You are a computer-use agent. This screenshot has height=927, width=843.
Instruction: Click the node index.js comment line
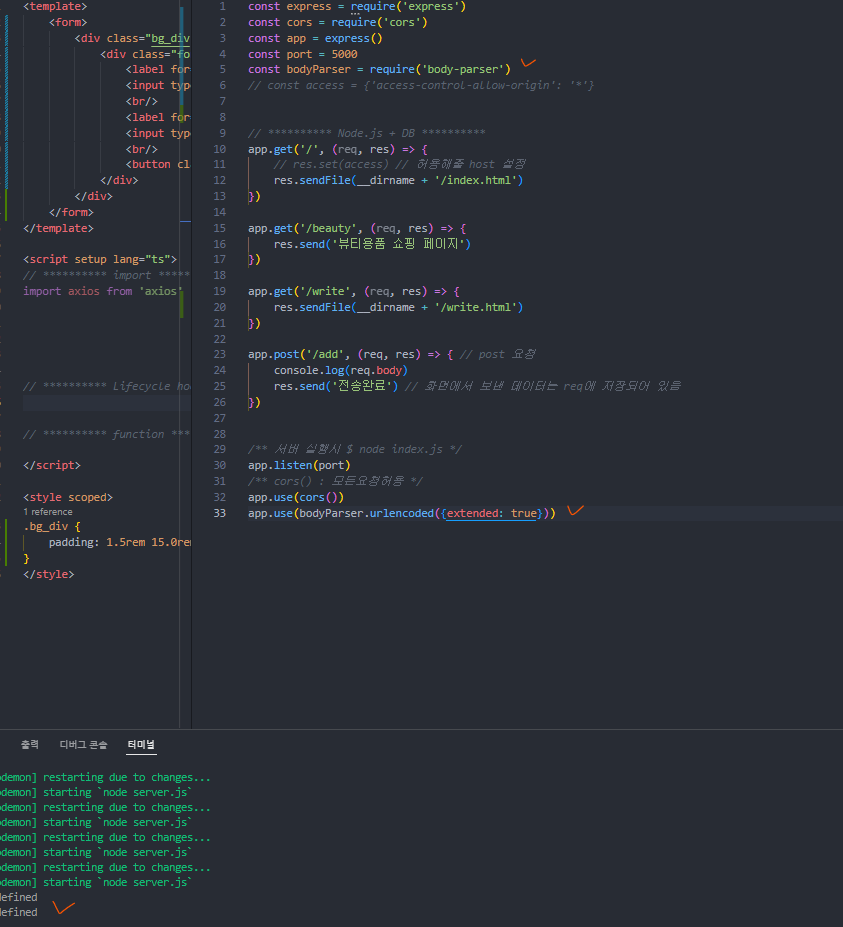pyautogui.click(x=355, y=450)
